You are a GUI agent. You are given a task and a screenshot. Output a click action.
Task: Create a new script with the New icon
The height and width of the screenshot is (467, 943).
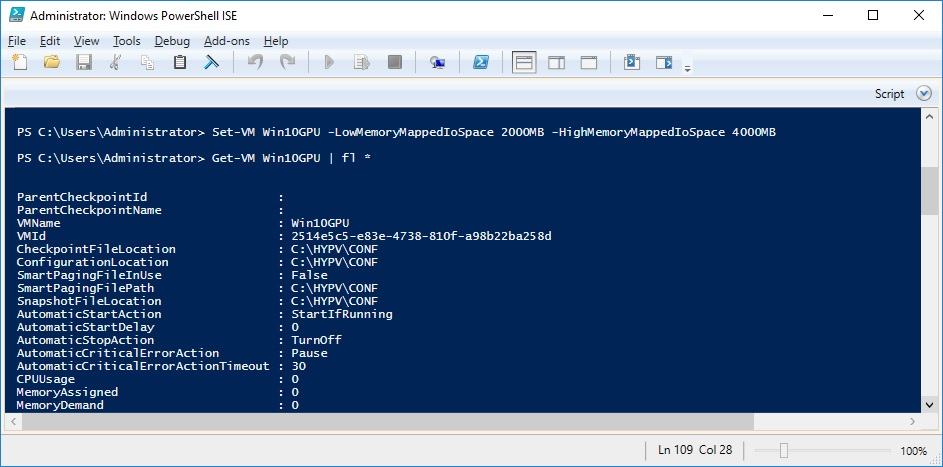(x=20, y=62)
